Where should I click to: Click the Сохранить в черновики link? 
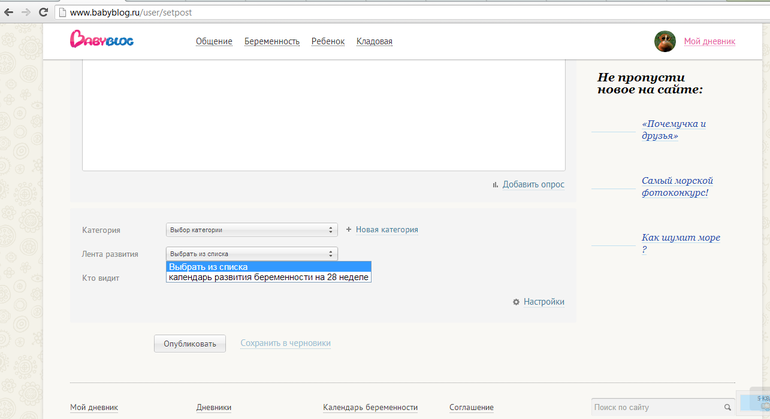[x=285, y=343]
